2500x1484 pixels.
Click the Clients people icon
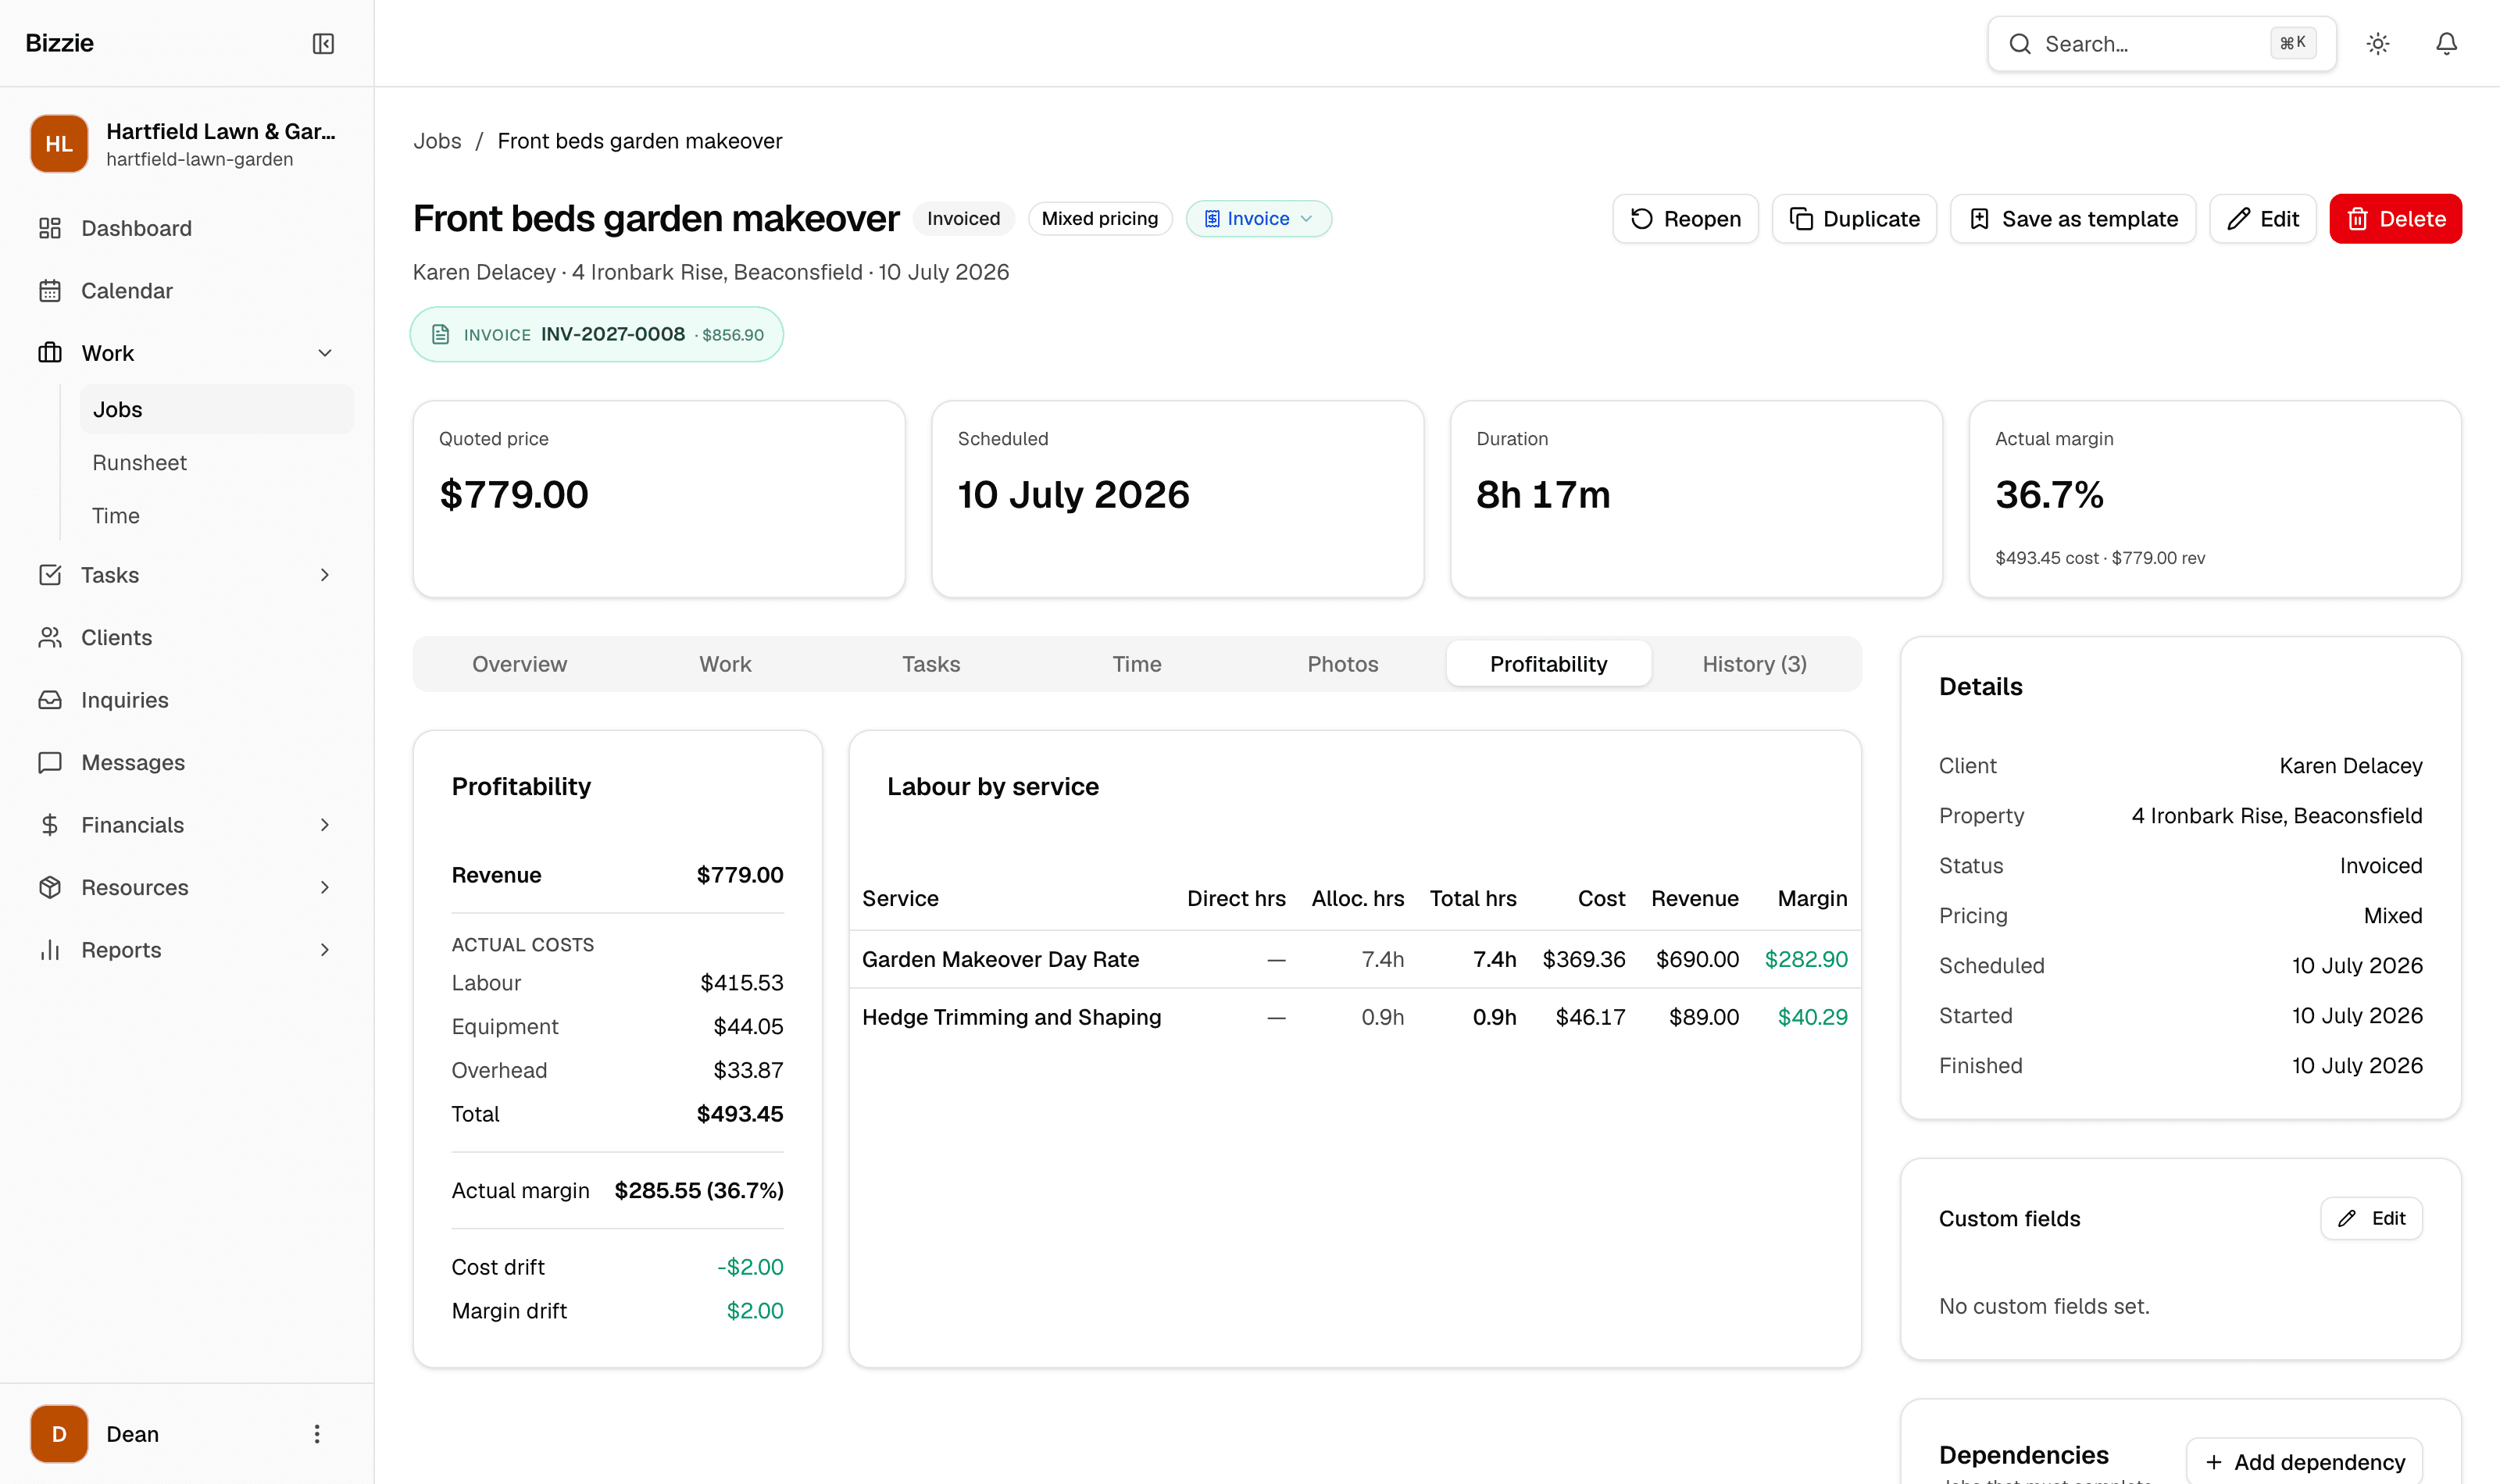point(50,638)
